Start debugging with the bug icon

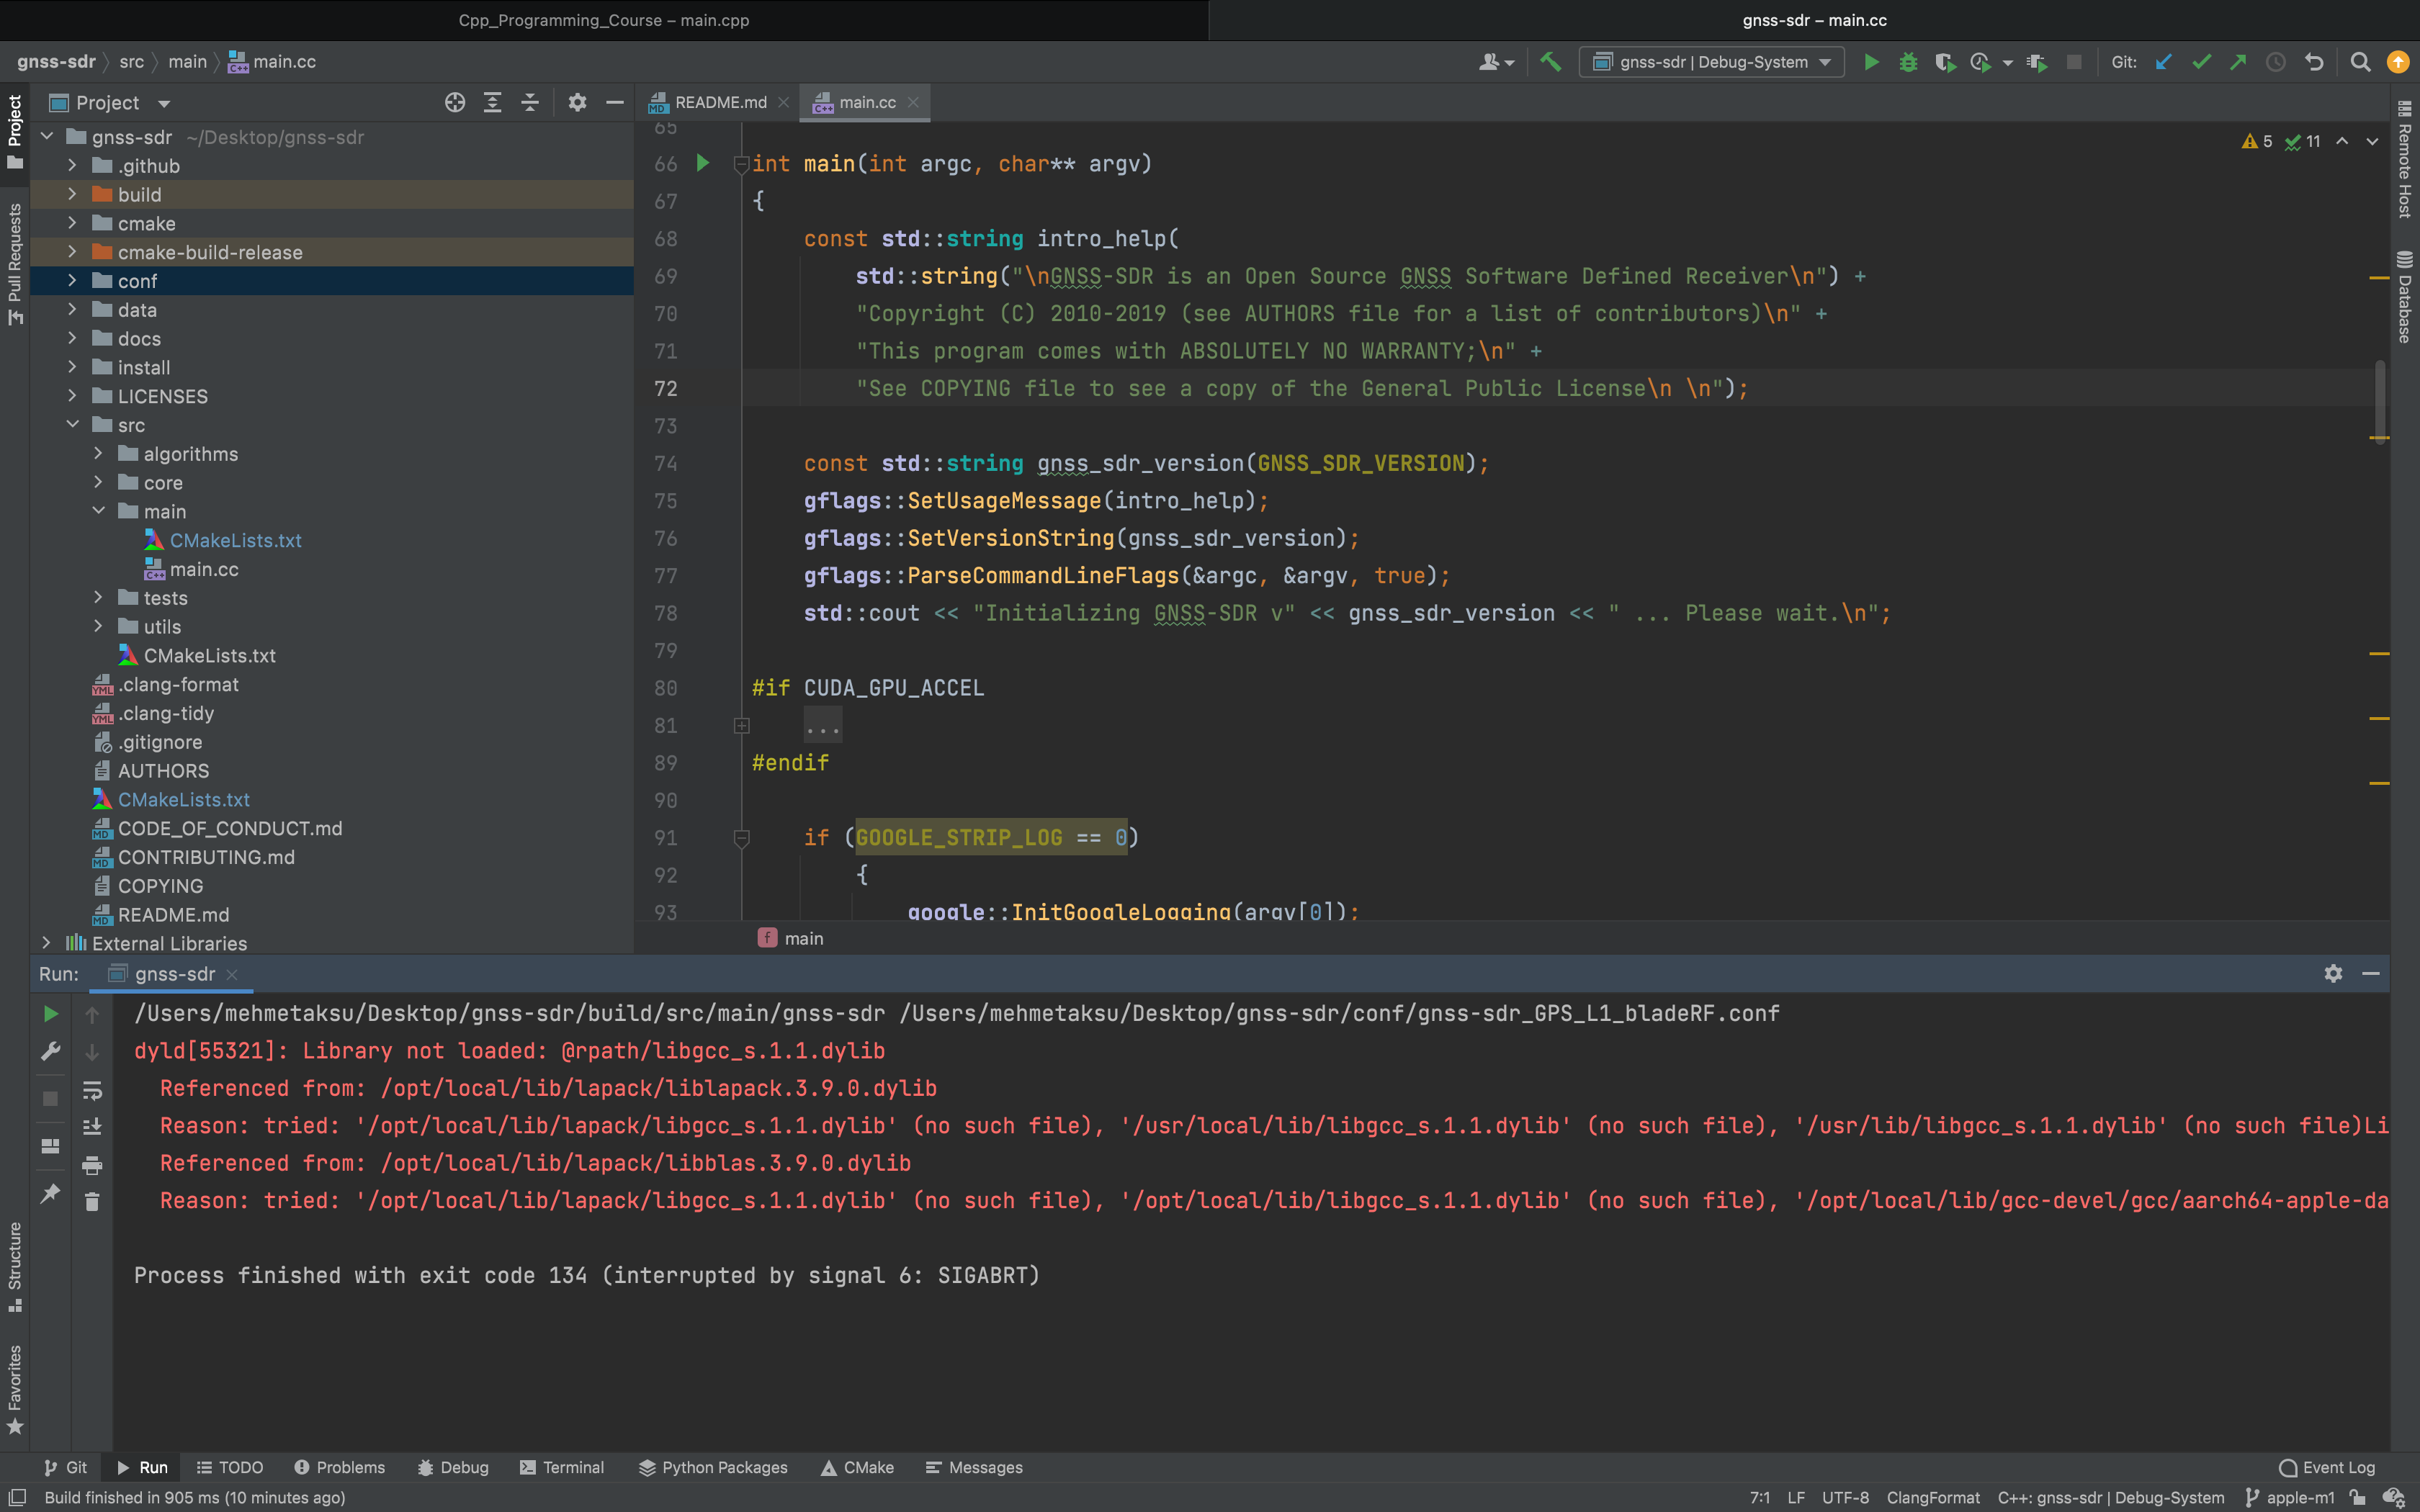(x=1908, y=62)
